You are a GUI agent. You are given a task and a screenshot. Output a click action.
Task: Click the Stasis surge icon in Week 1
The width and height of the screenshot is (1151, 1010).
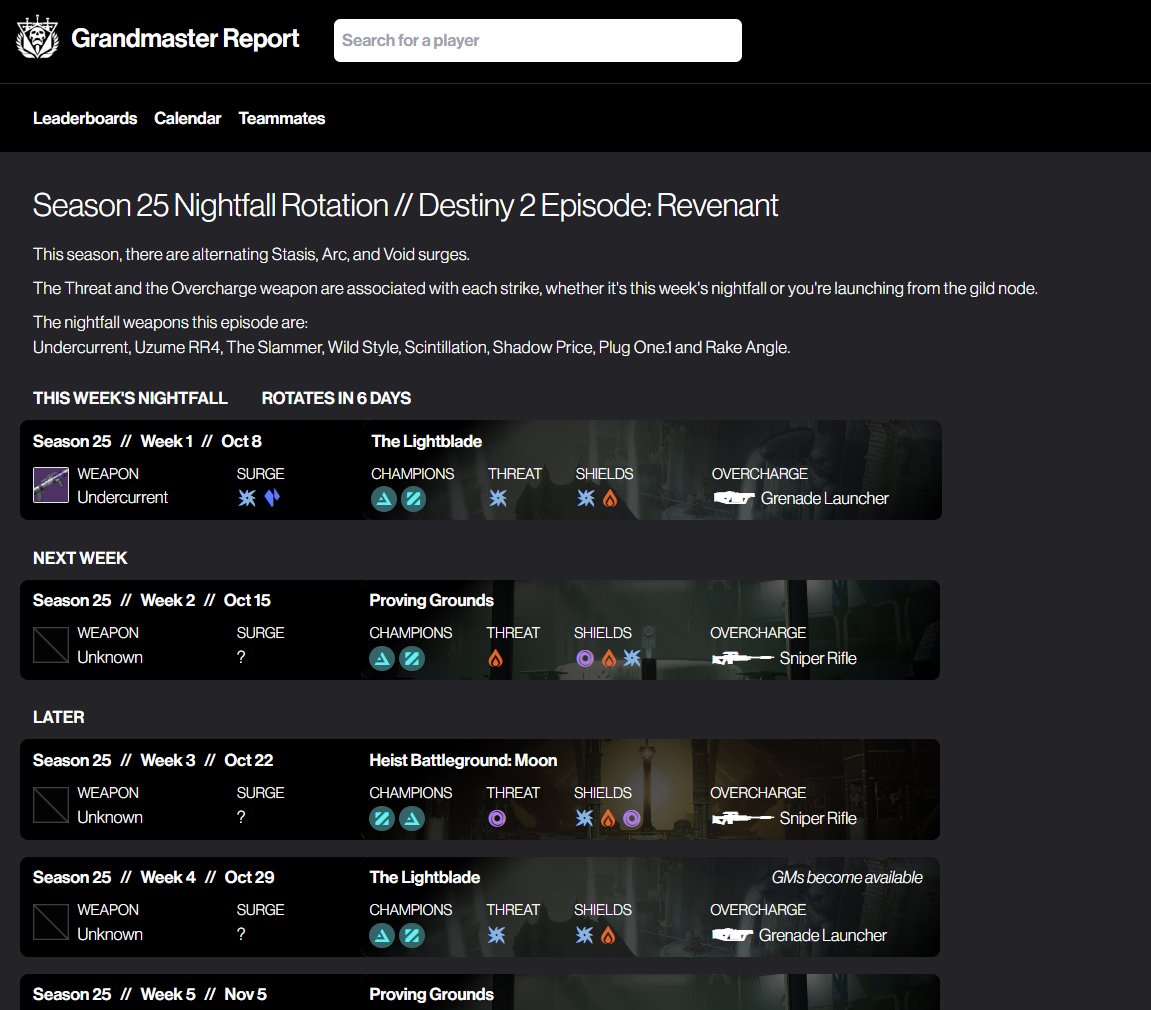point(247,498)
